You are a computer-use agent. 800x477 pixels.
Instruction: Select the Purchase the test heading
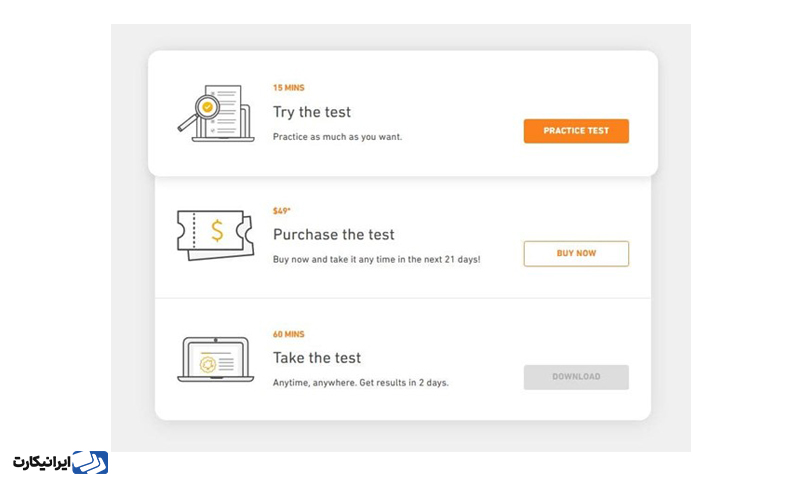(x=334, y=235)
